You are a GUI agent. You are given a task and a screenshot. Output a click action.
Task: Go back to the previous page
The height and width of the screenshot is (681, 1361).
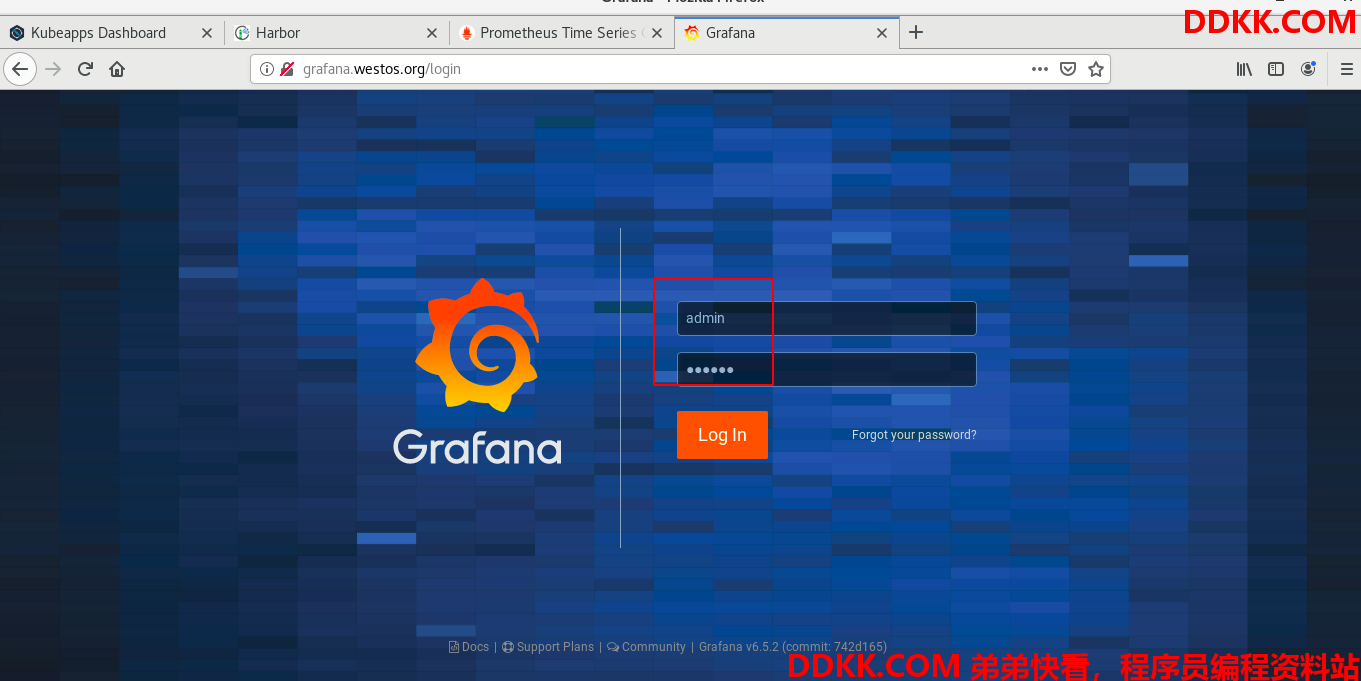21,69
